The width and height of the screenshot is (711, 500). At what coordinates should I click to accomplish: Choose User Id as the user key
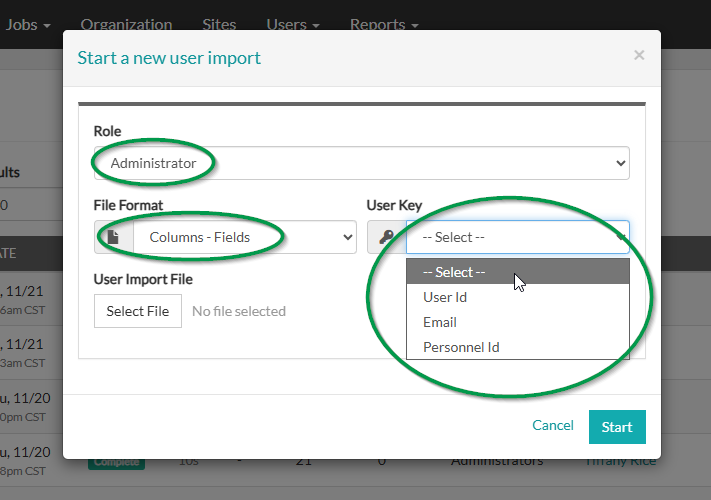pyautogui.click(x=517, y=297)
